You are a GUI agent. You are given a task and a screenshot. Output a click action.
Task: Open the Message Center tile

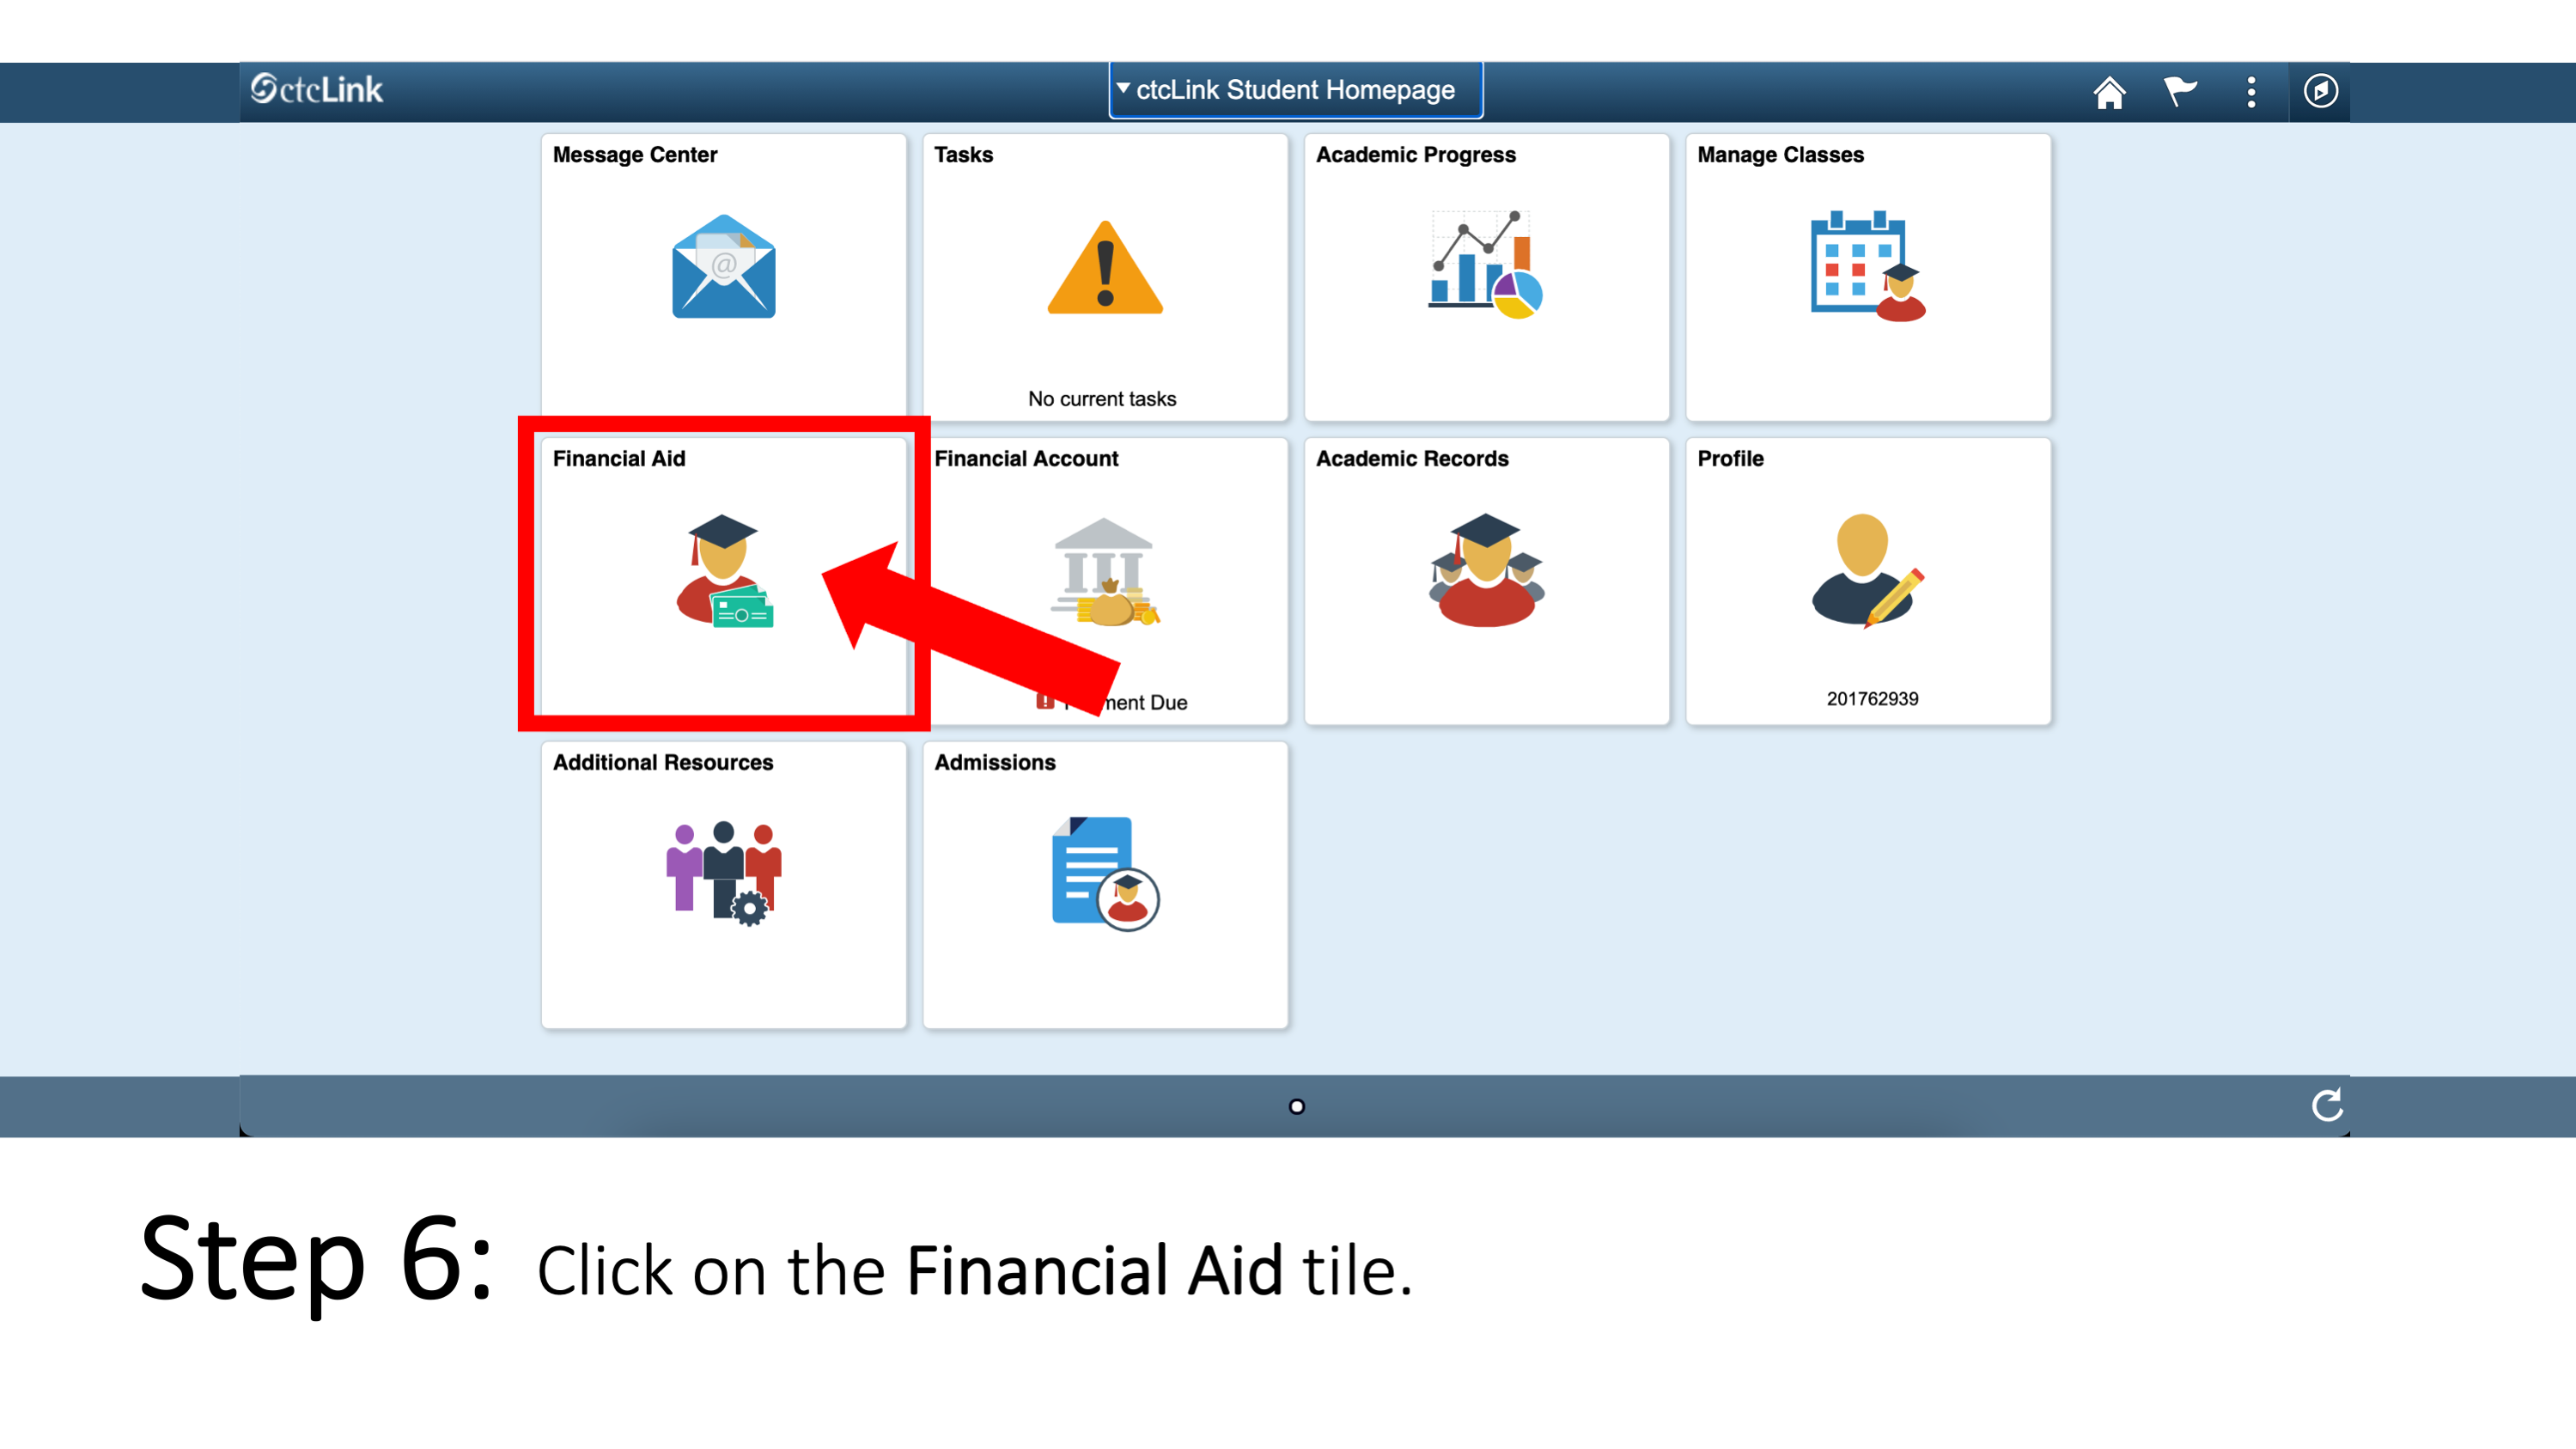[x=722, y=274]
